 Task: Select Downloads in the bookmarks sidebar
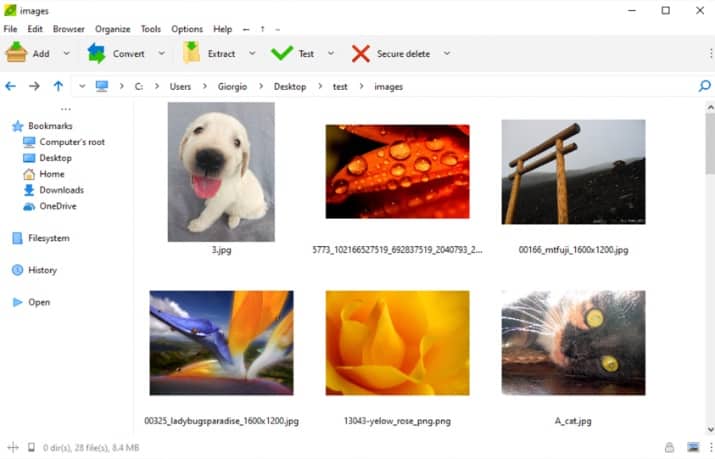pyautogui.click(x=61, y=190)
